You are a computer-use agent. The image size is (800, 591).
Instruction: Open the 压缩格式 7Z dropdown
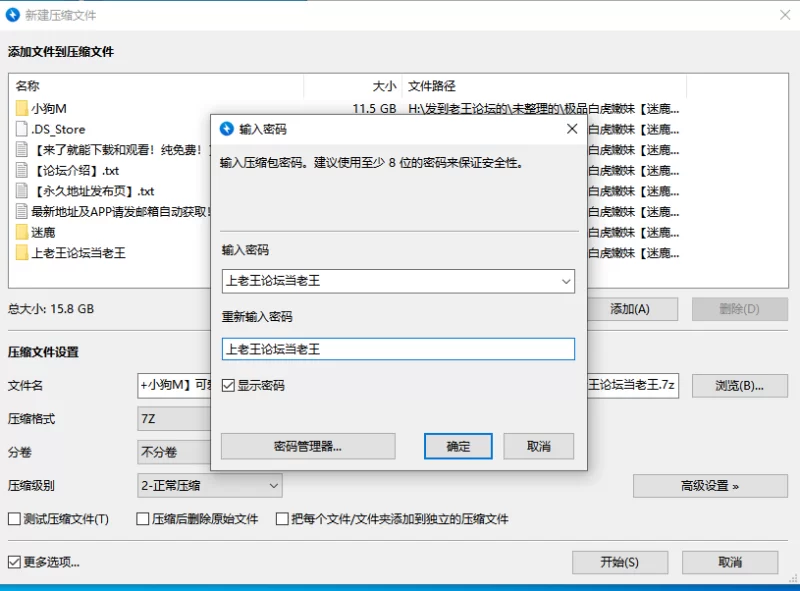click(x=173, y=419)
